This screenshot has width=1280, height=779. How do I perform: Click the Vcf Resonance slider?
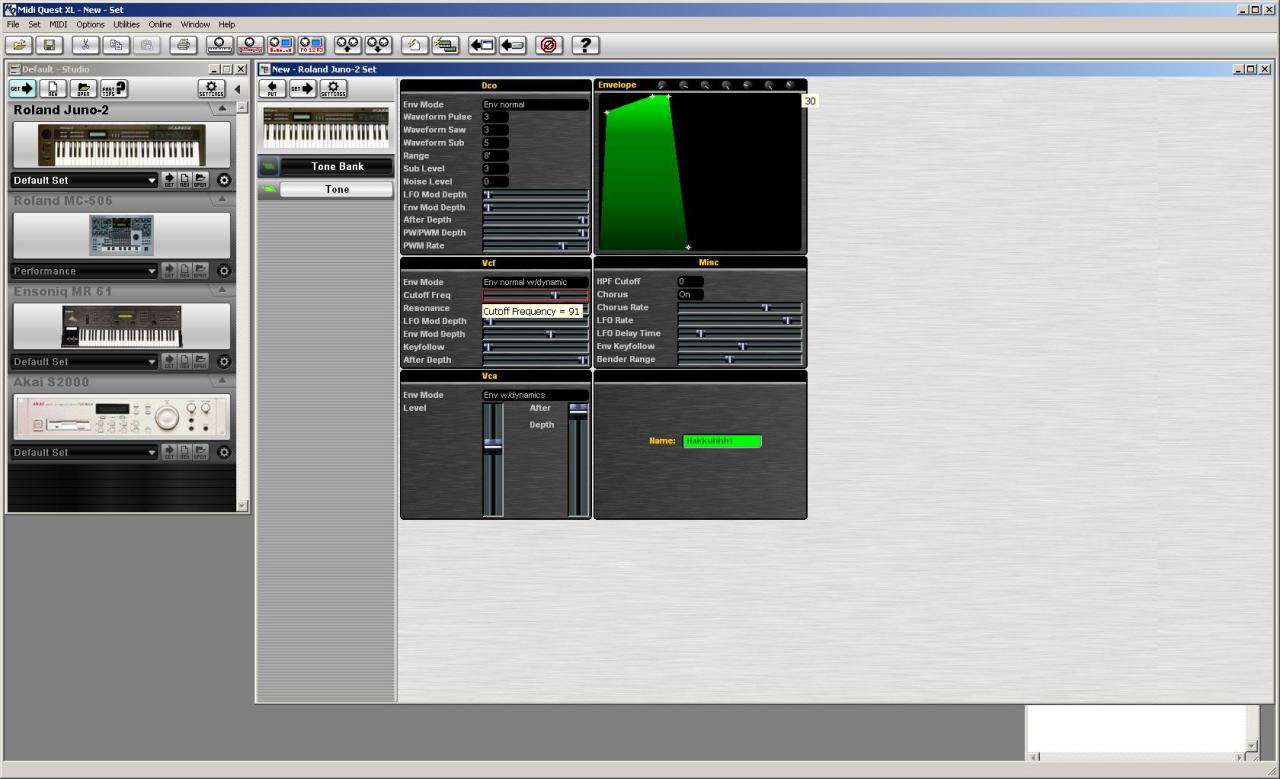535,308
